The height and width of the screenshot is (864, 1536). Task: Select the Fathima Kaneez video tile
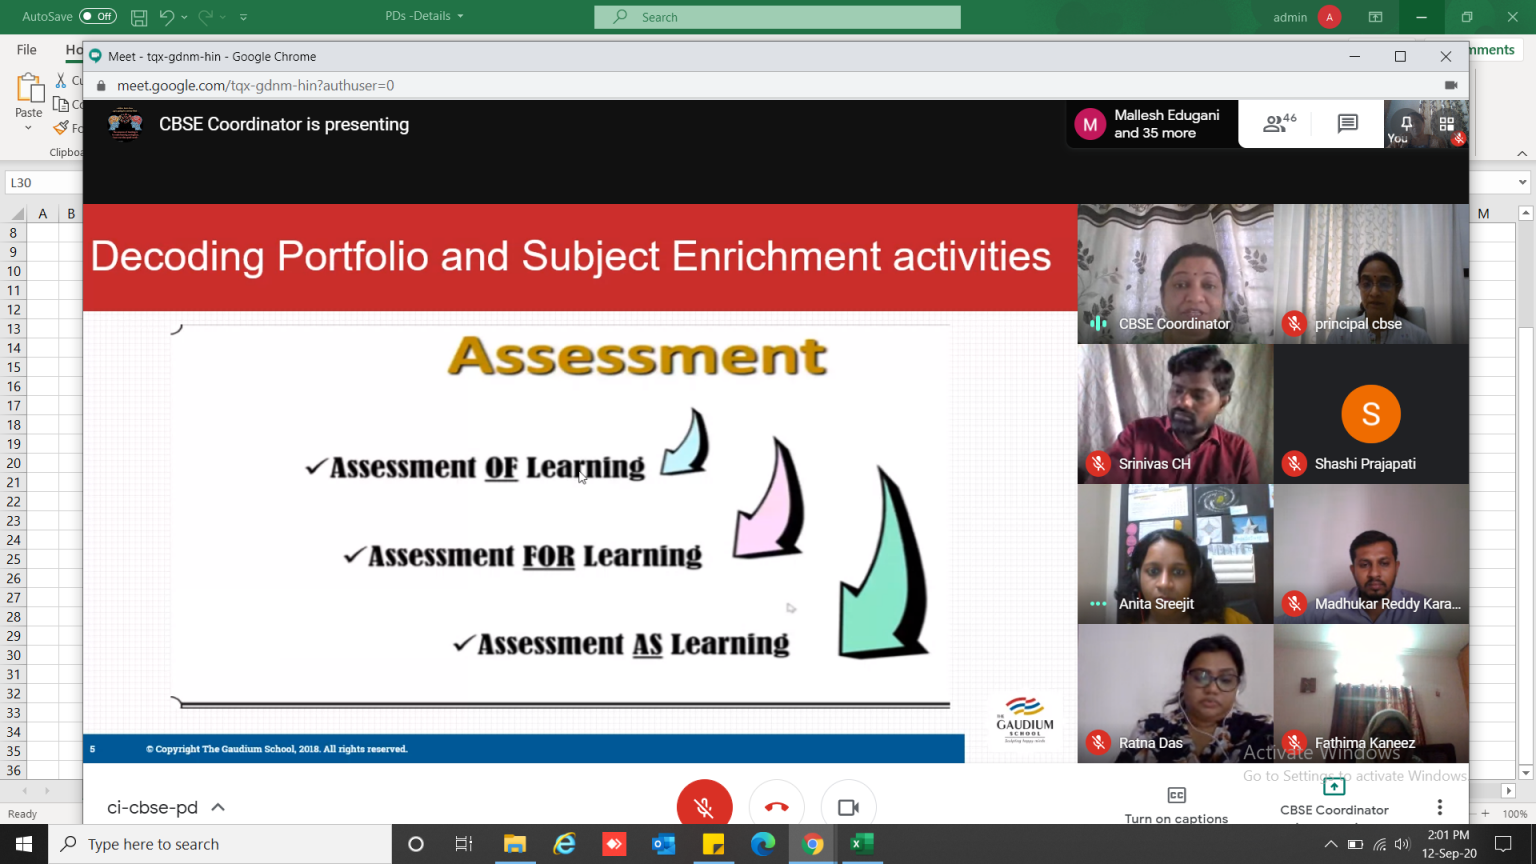tap(1371, 694)
